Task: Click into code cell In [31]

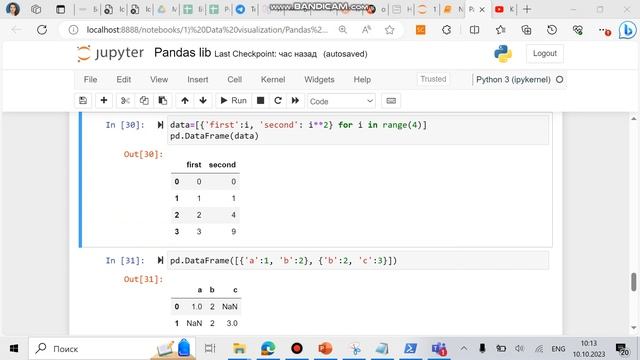Action: coord(358,260)
